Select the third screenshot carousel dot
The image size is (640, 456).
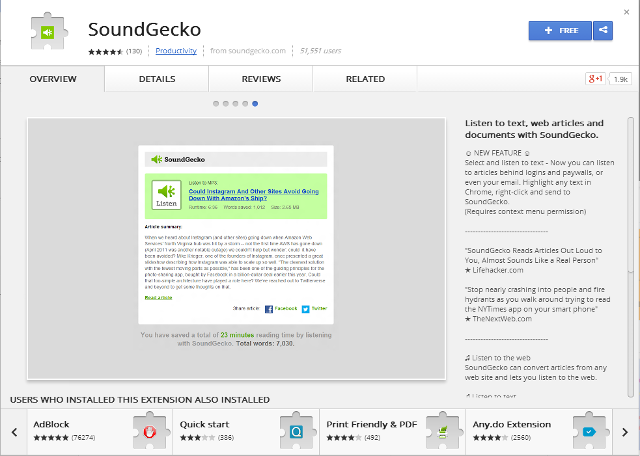236,104
